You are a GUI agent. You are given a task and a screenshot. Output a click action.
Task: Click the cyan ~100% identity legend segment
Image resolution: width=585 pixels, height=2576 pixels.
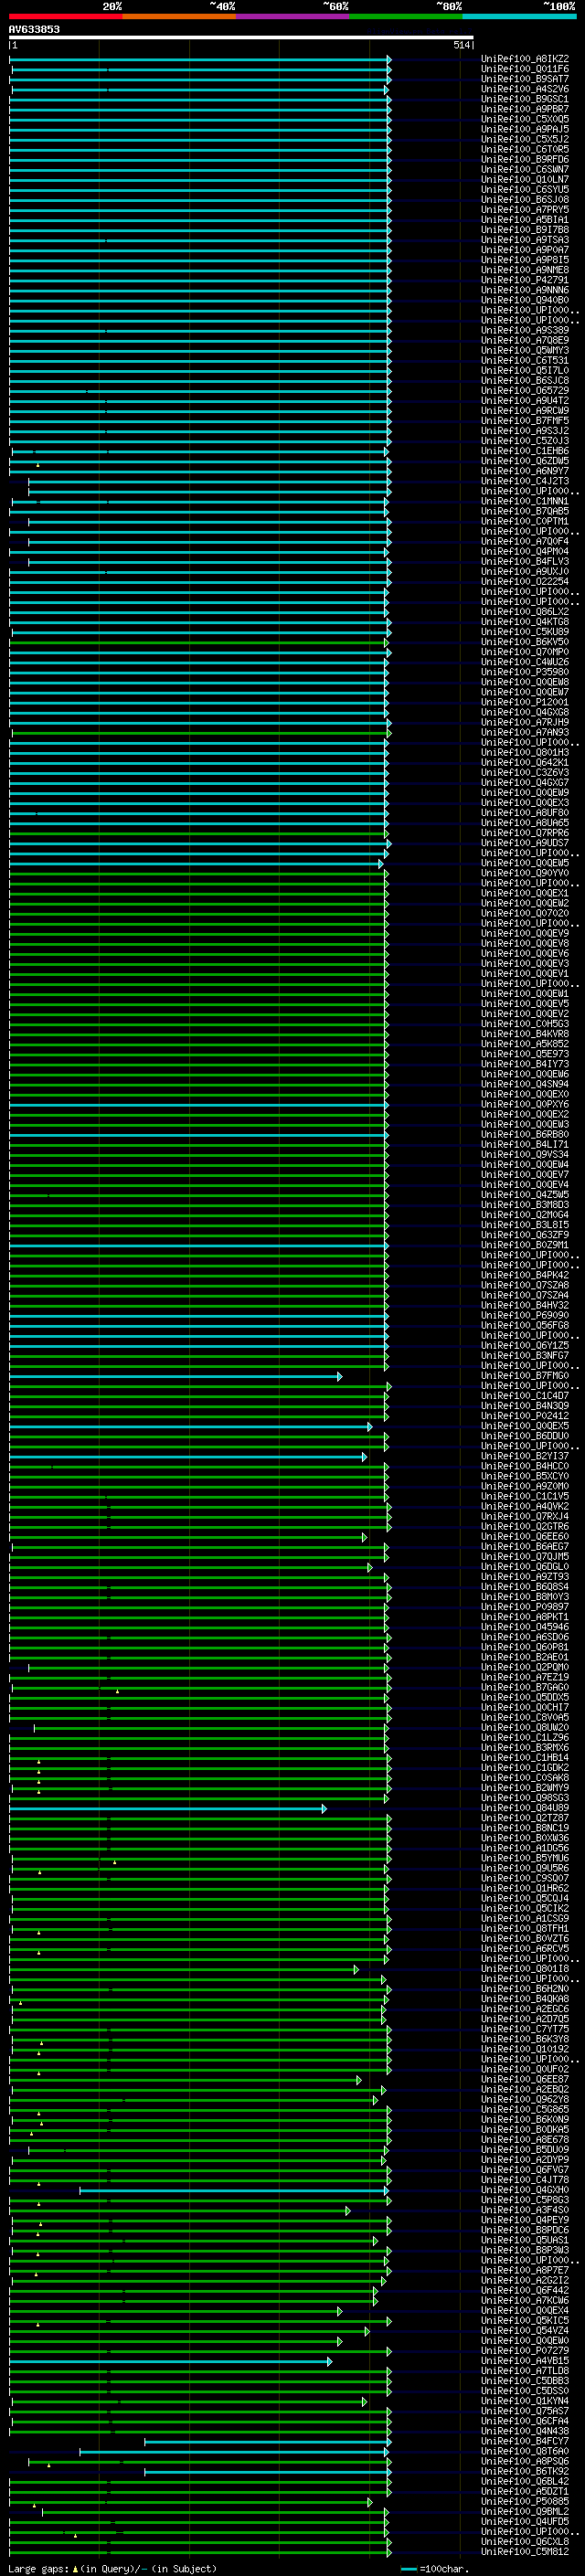pos(519,16)
